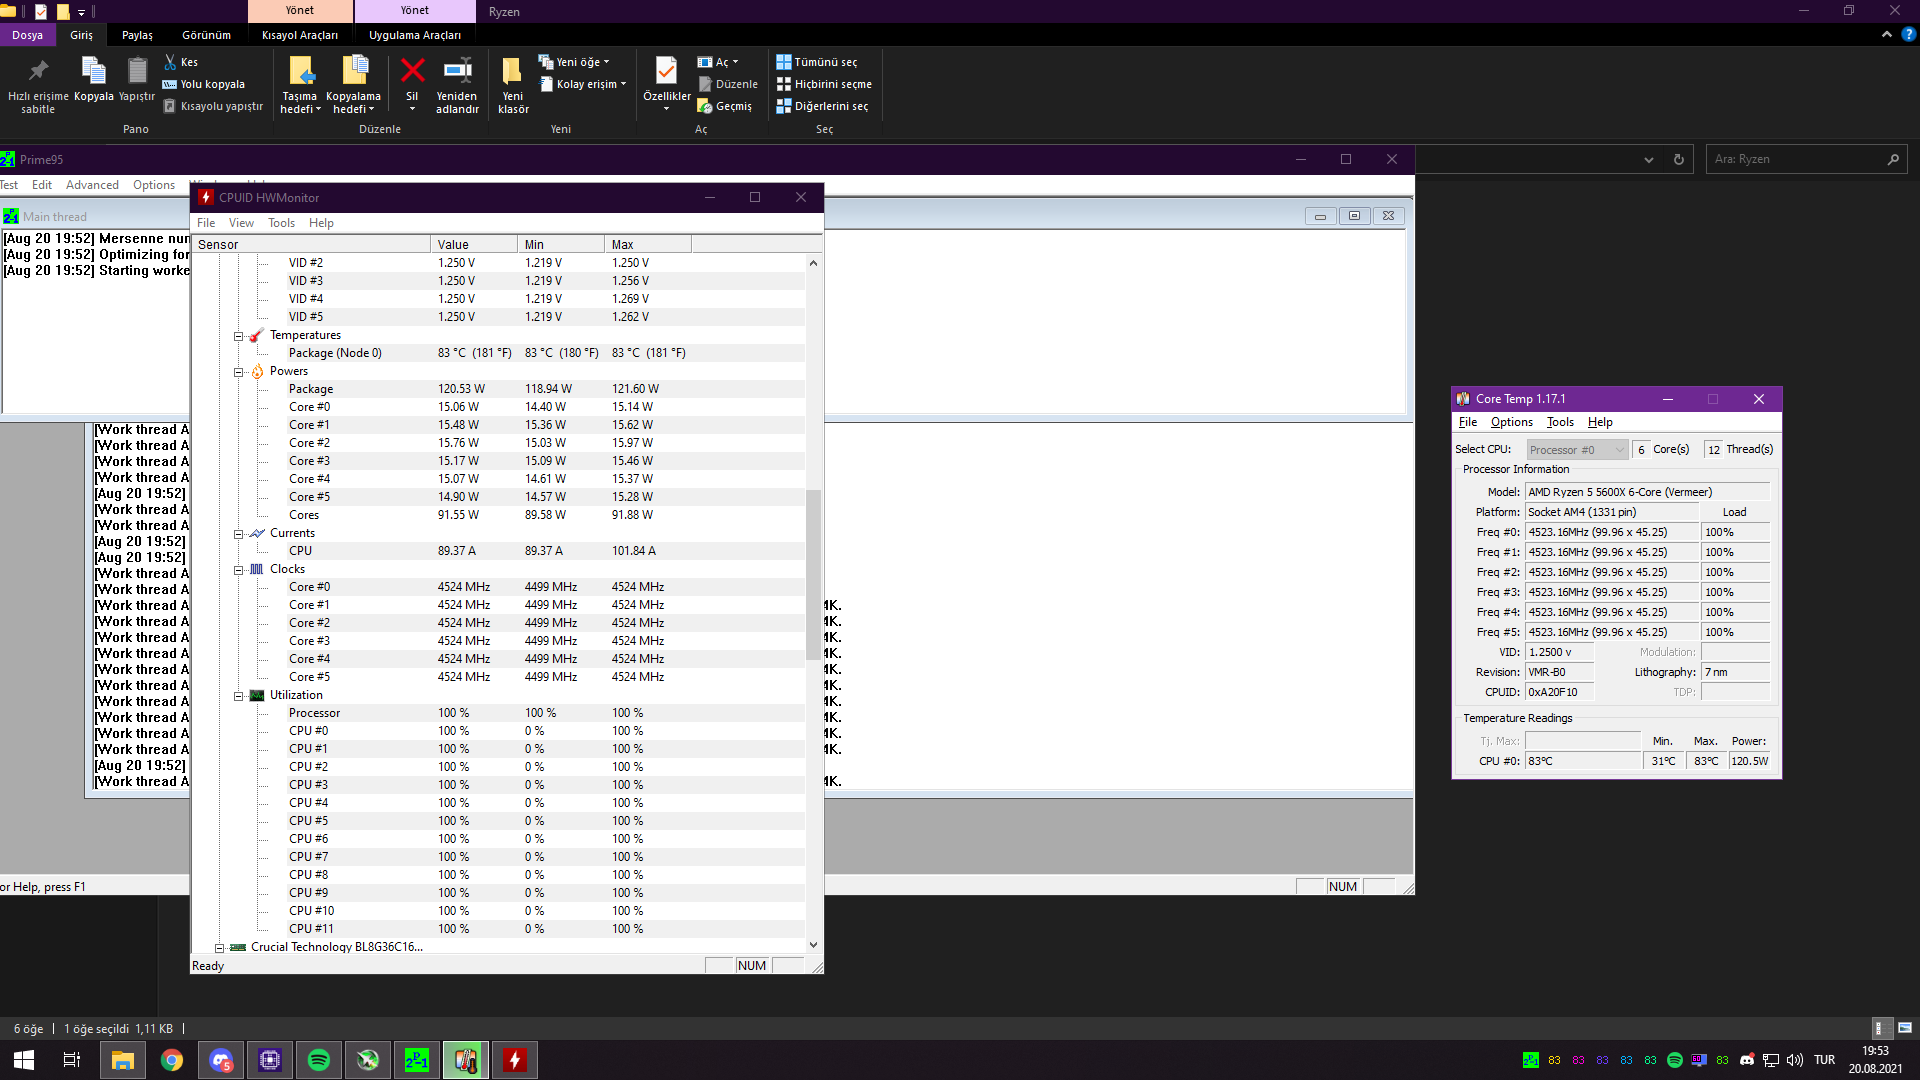Open the Help menu in Core Temp
Viewport: 1920px width, 1080px height.
click(1600, 422)
